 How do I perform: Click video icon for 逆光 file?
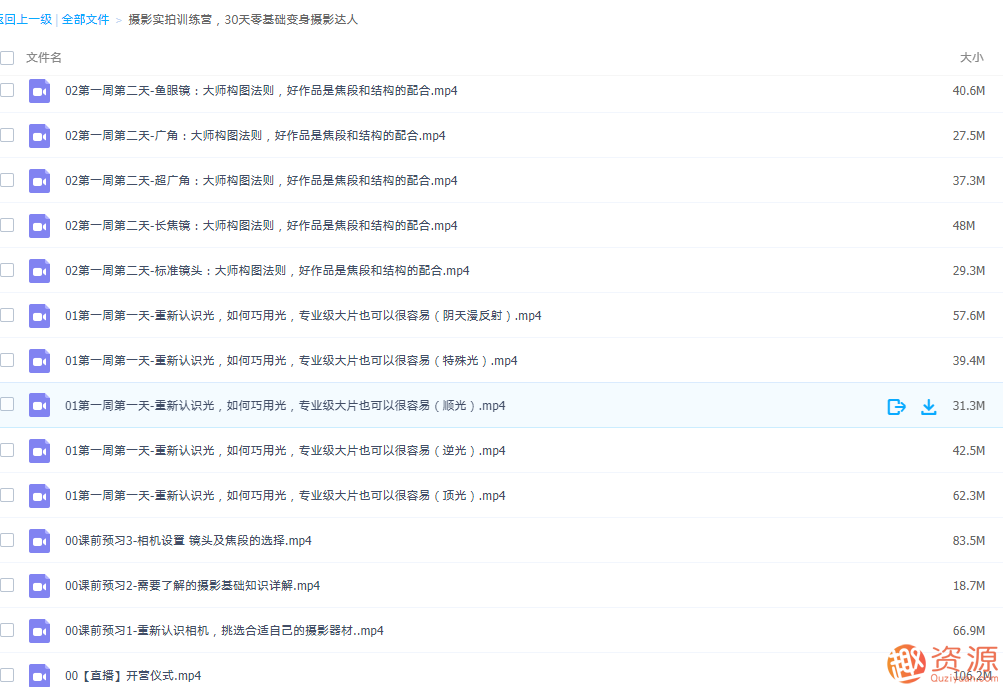pos(39,451)
